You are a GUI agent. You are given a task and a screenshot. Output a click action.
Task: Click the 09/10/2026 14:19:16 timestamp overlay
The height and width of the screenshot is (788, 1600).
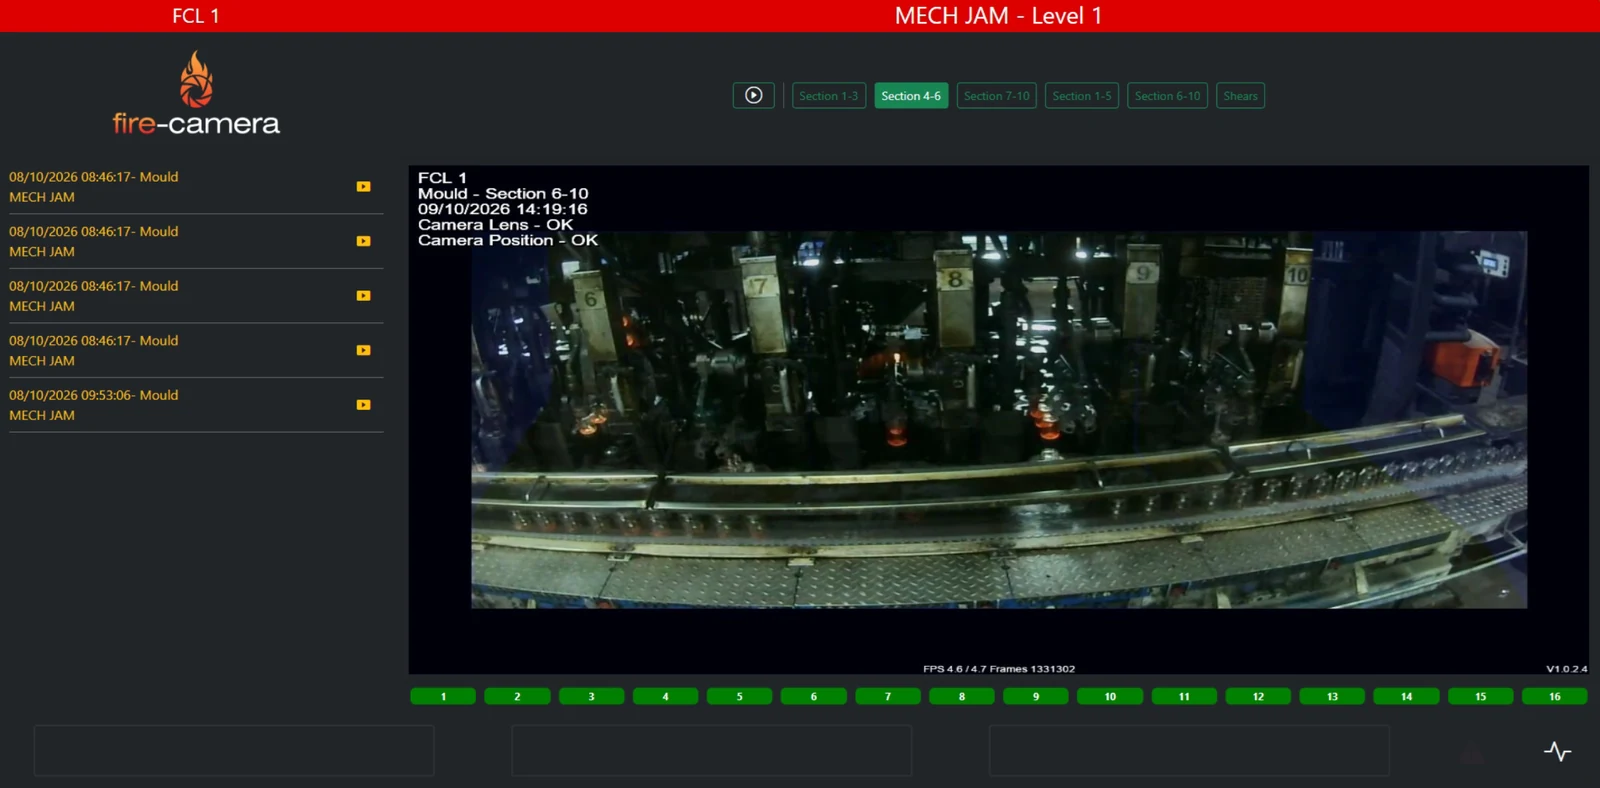pyautogui.click(x=503, y=209)
